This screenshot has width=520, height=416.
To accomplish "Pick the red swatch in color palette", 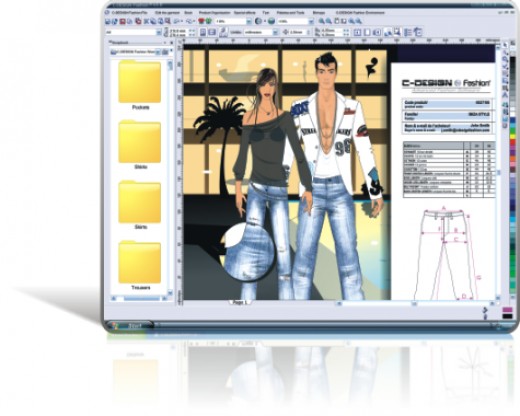I will pos(512,141).
